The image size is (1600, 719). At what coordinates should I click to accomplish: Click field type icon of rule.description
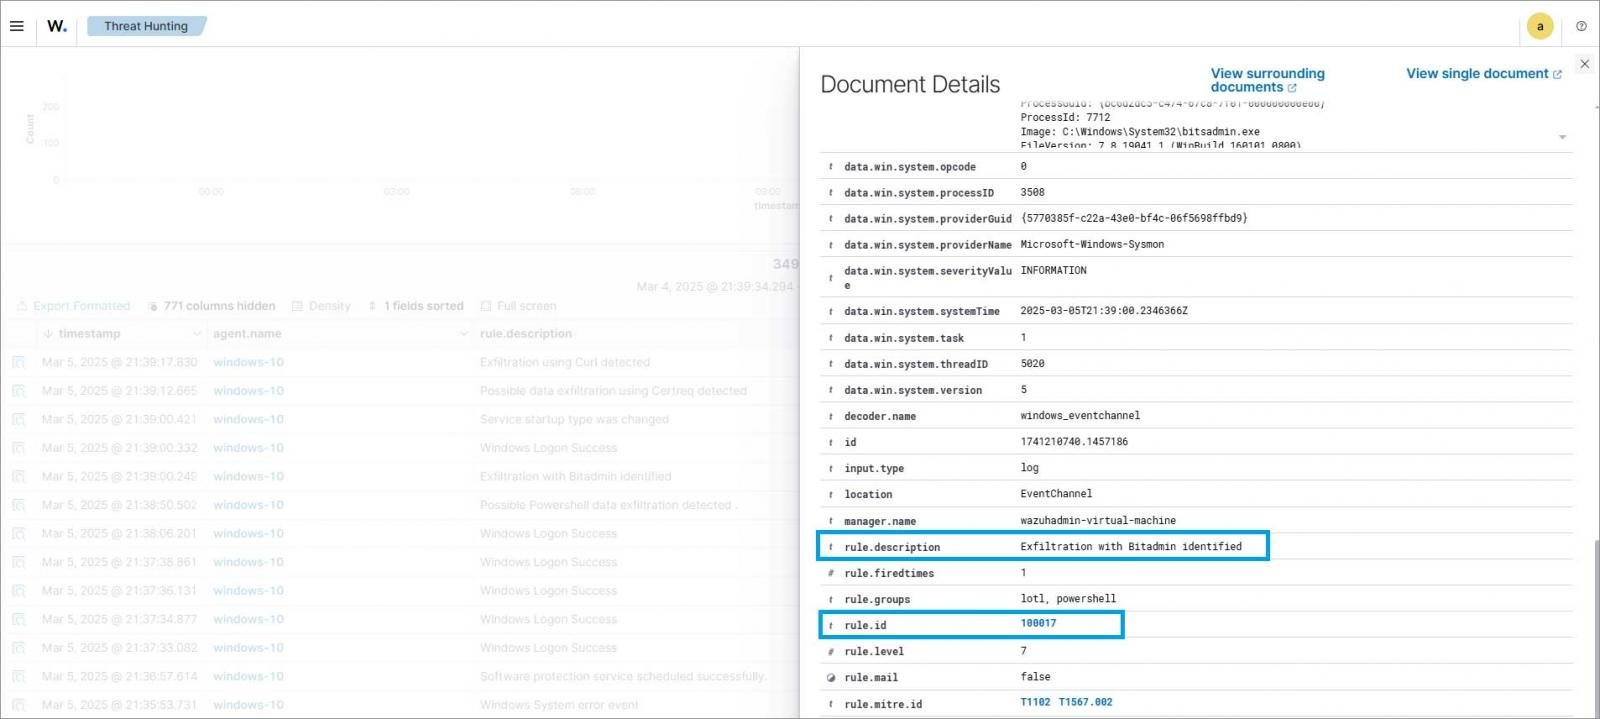click(x=831, y=547)
